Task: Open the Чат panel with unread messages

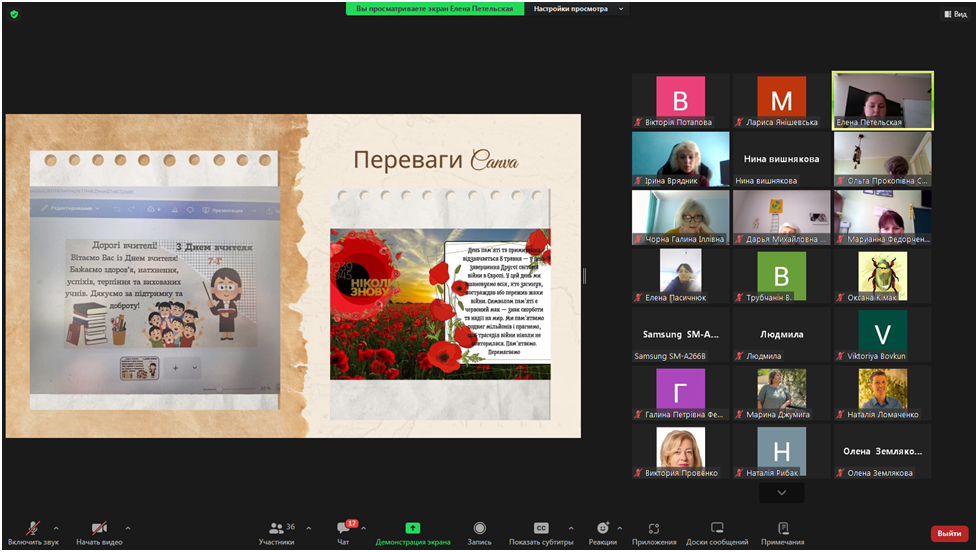Action: pyautogui.click(x=343, y=532)
